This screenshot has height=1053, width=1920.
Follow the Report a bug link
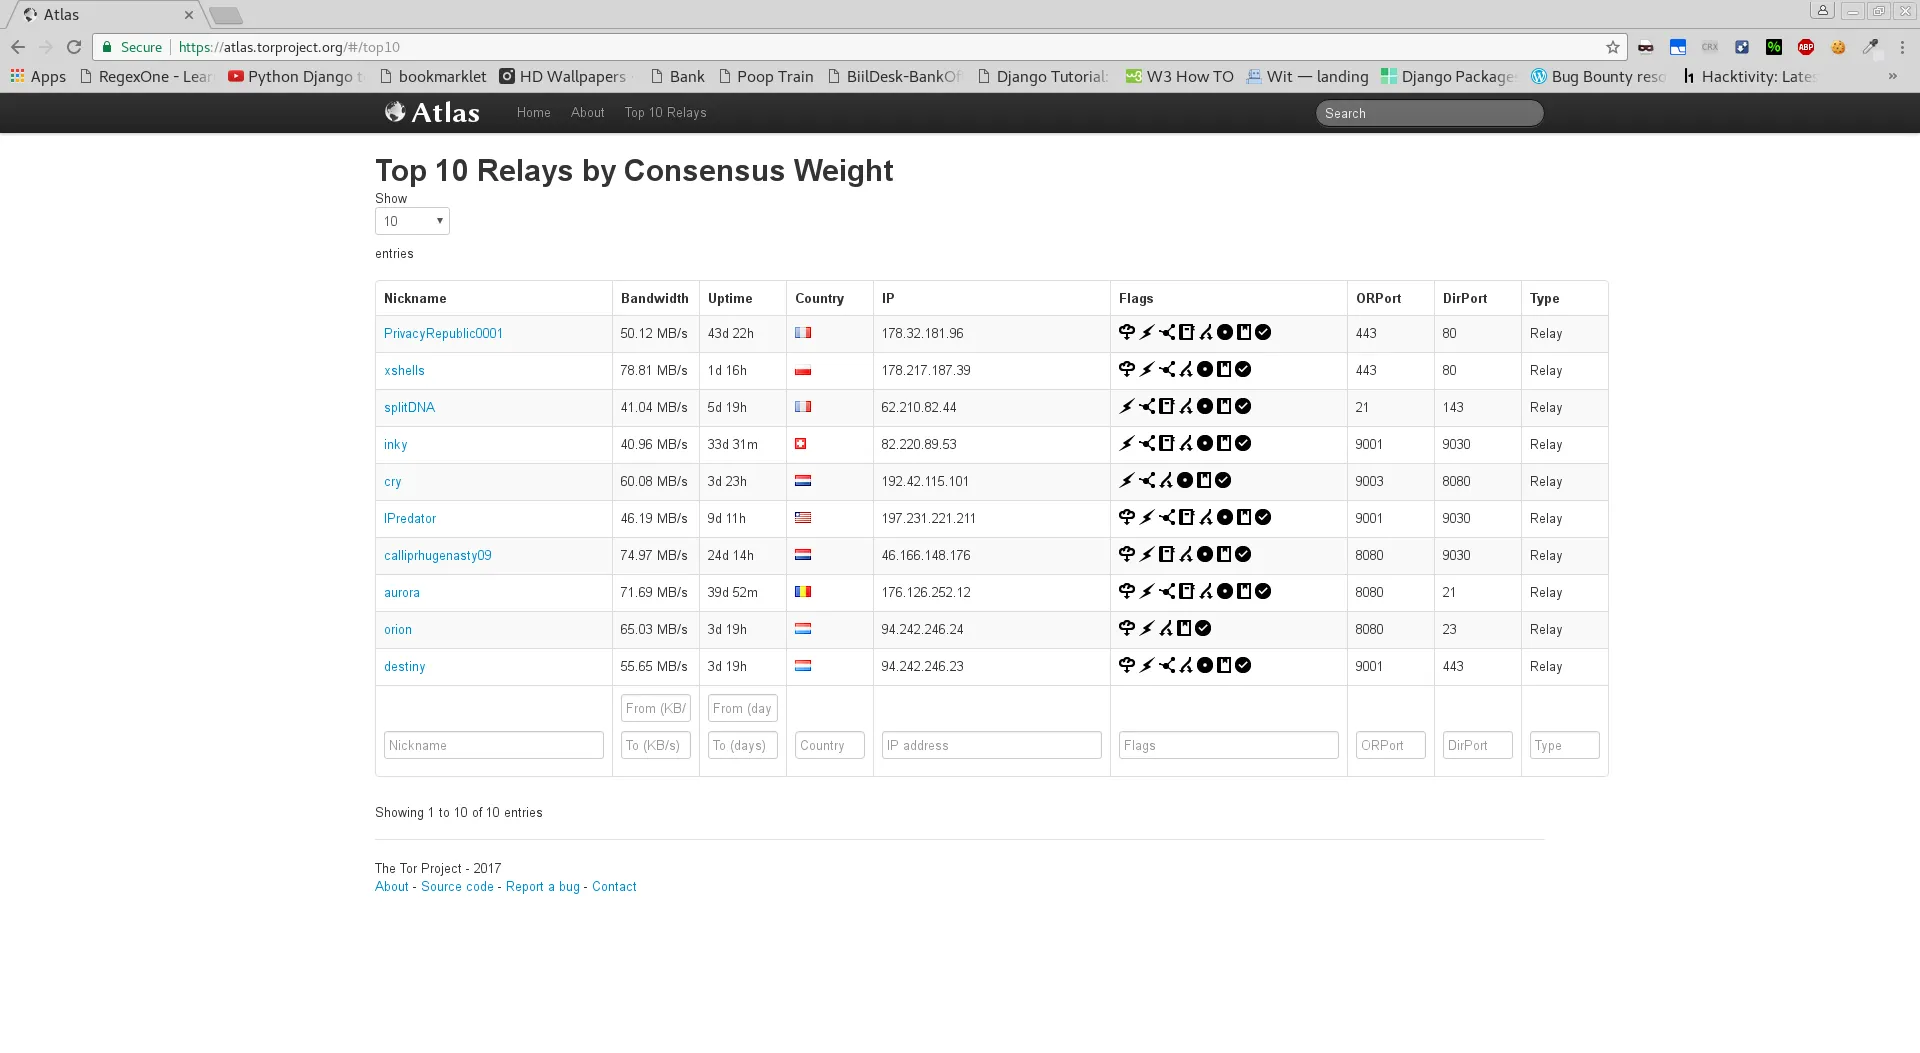pyautogui.click(x=543, y=886)
